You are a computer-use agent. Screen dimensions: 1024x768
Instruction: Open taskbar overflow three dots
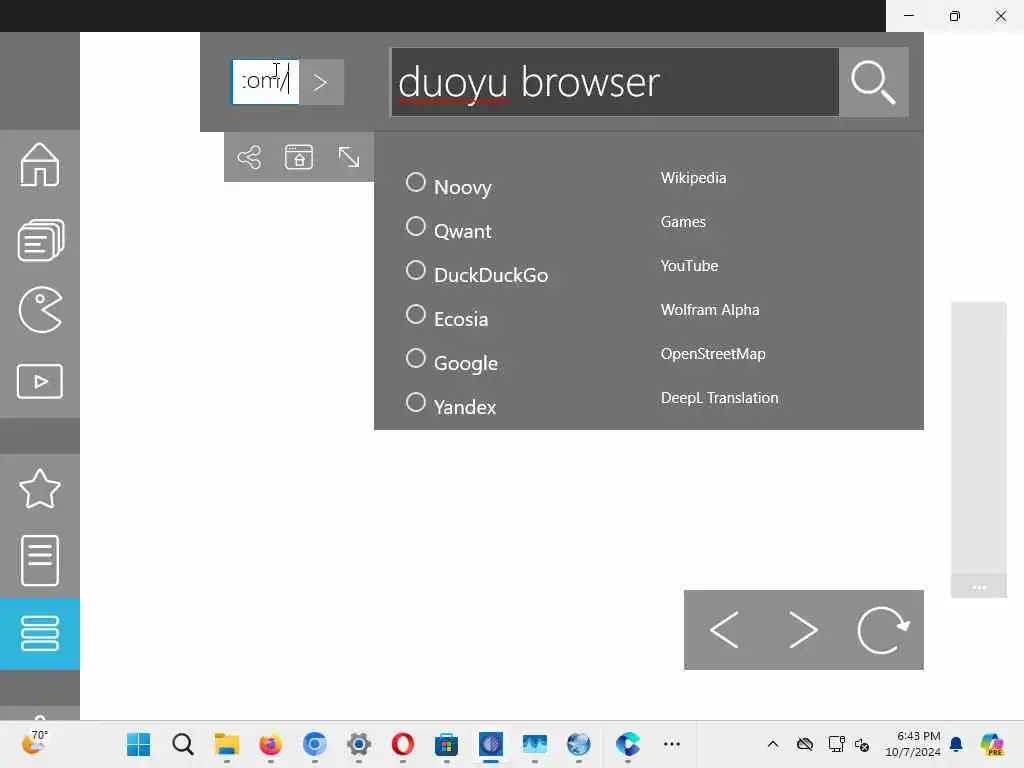coord(672,744)
